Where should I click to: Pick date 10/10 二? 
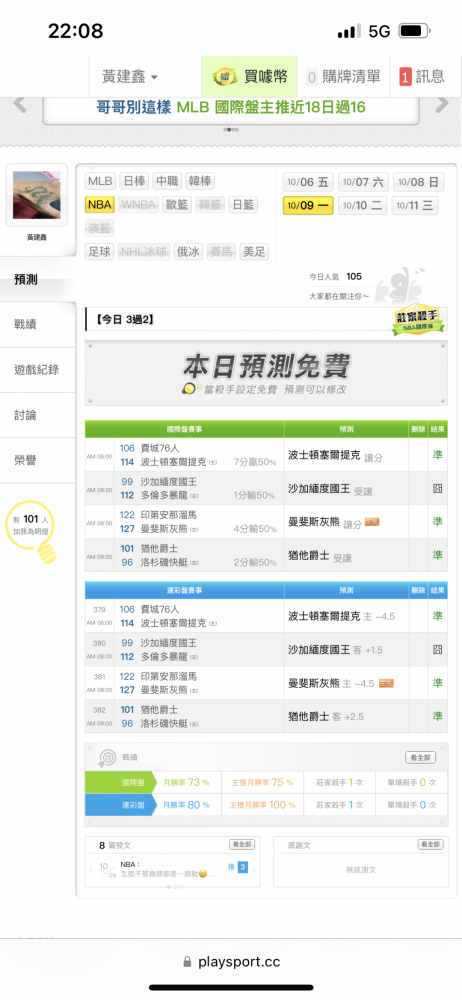(363, 205)
